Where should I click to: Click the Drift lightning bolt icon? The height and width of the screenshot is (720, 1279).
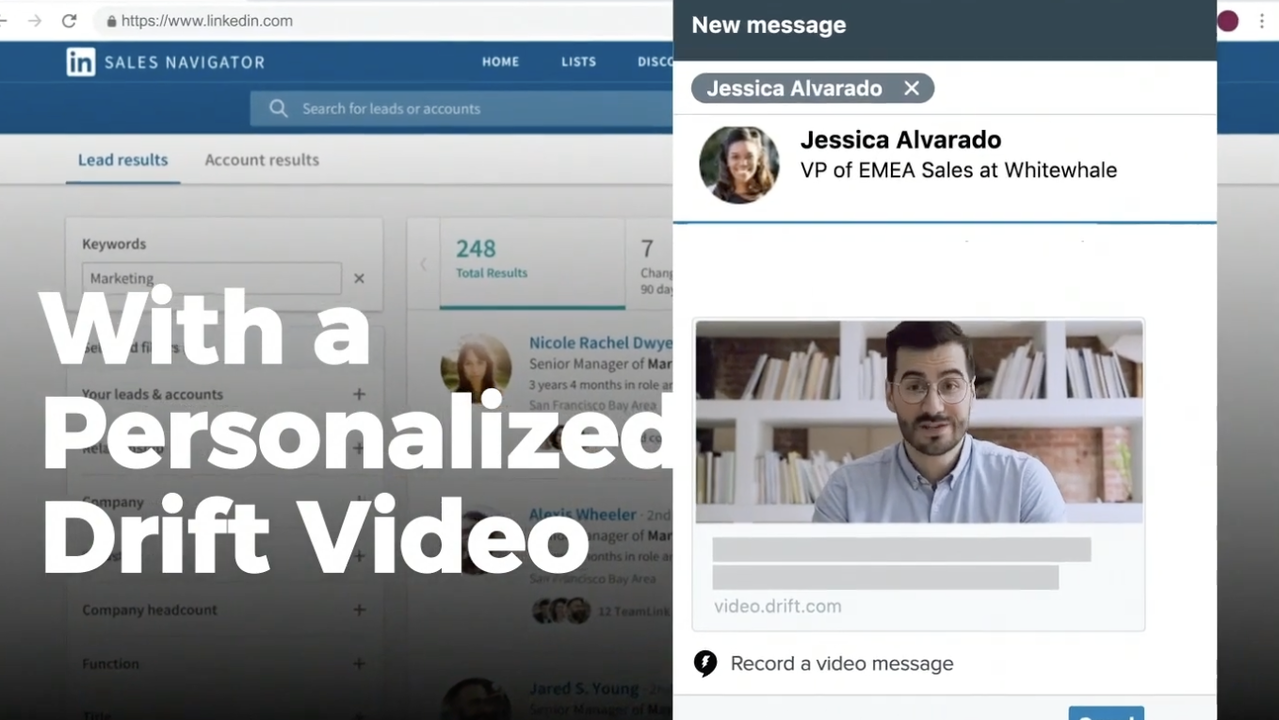tap(705, 664)
